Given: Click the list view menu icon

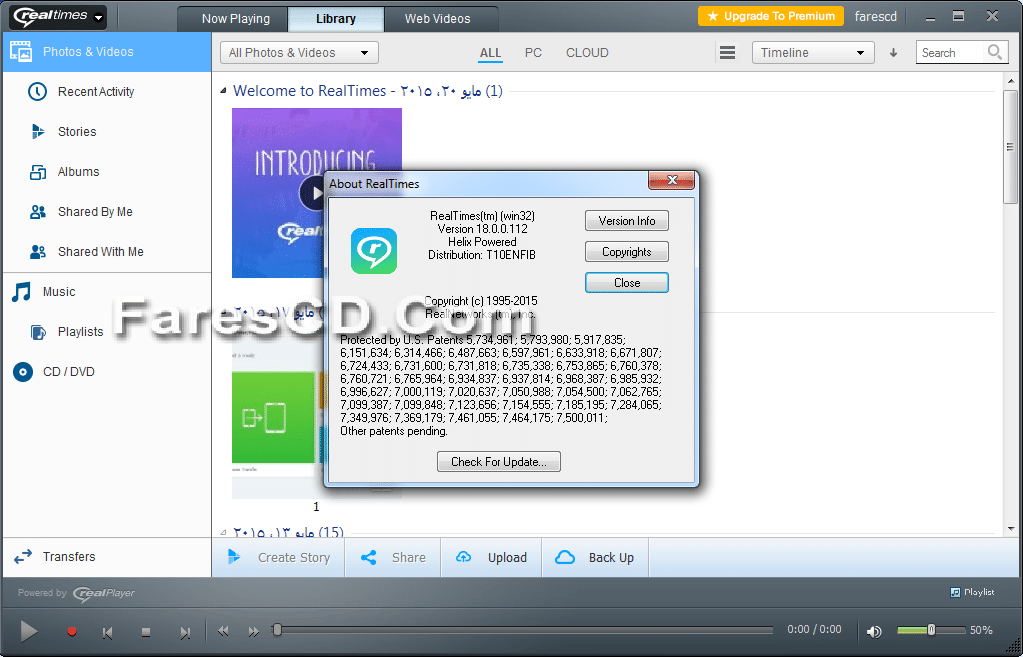Looking at the screenshot, I should pos(727,53).
